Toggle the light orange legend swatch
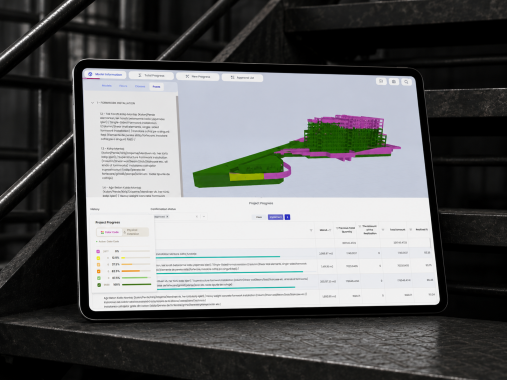This screenshot has width=507, height=380. [x=98, y=265]
